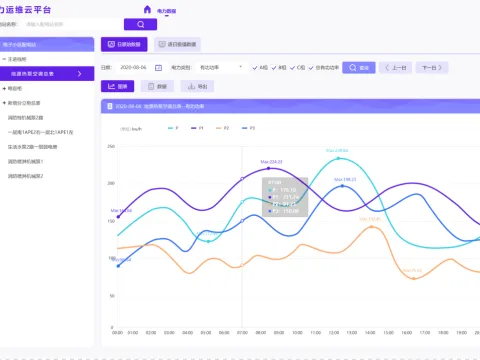Toggle the B相 checkbox

[279, 68]
